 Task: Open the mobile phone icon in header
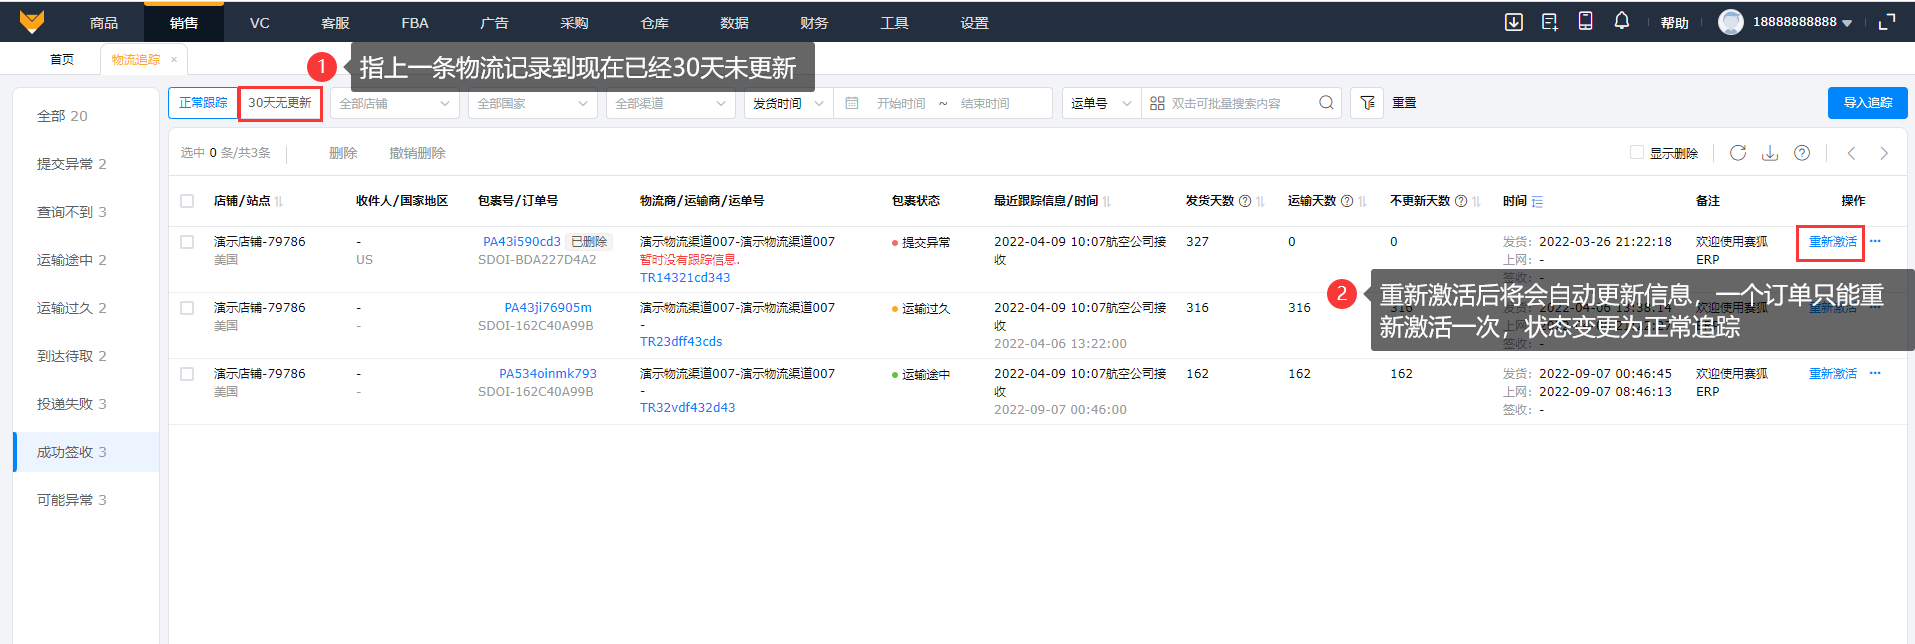[1585, 21]
